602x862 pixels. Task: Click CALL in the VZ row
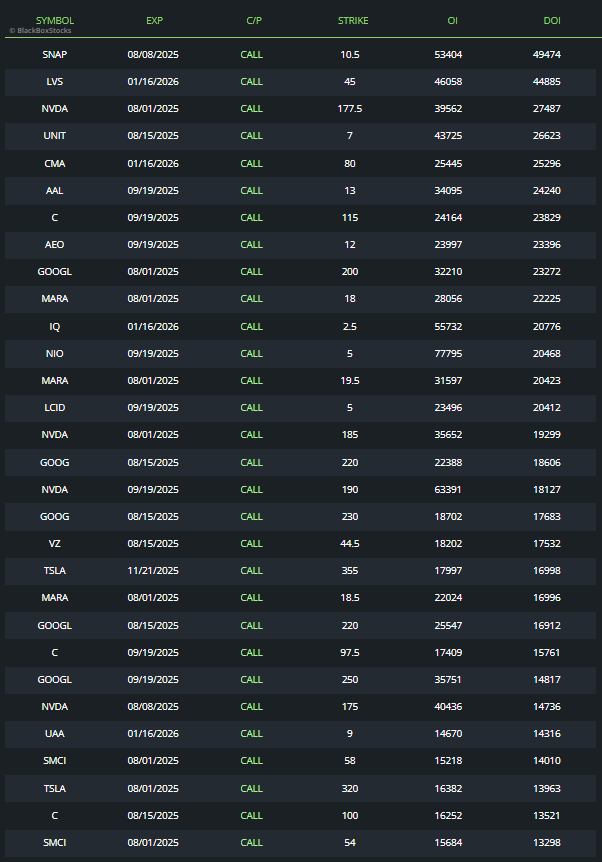251,543
